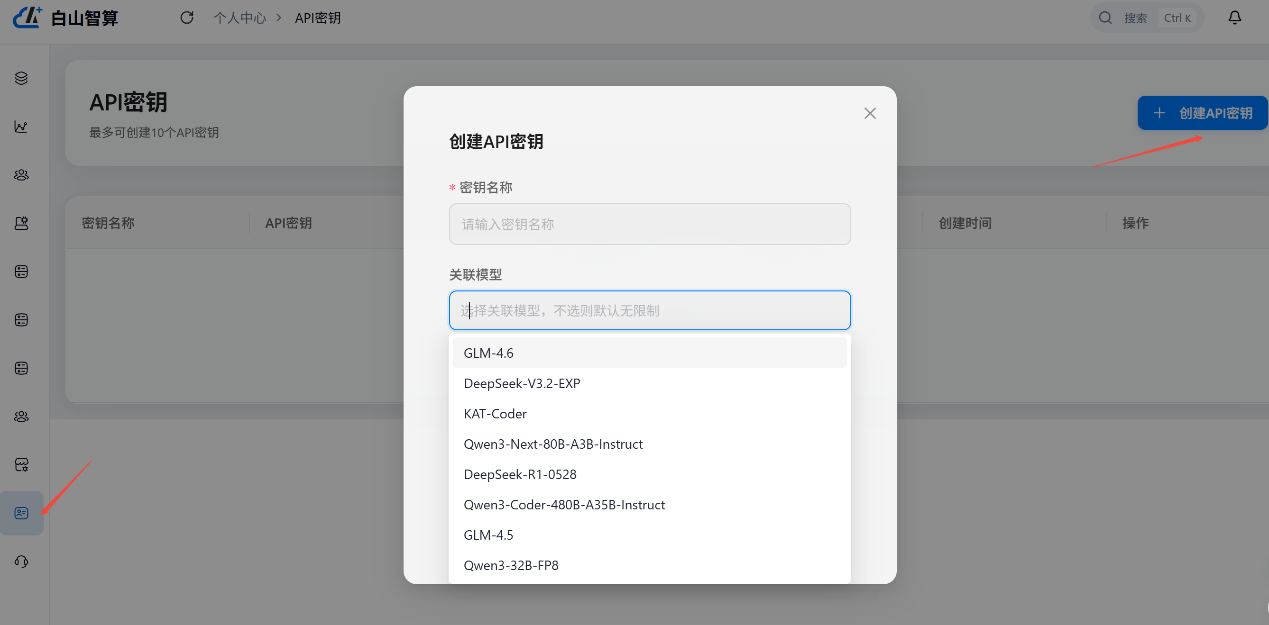Click the Ctrl K shortcut badge
Screen dimensions: 1269x625
point(1177,18)
